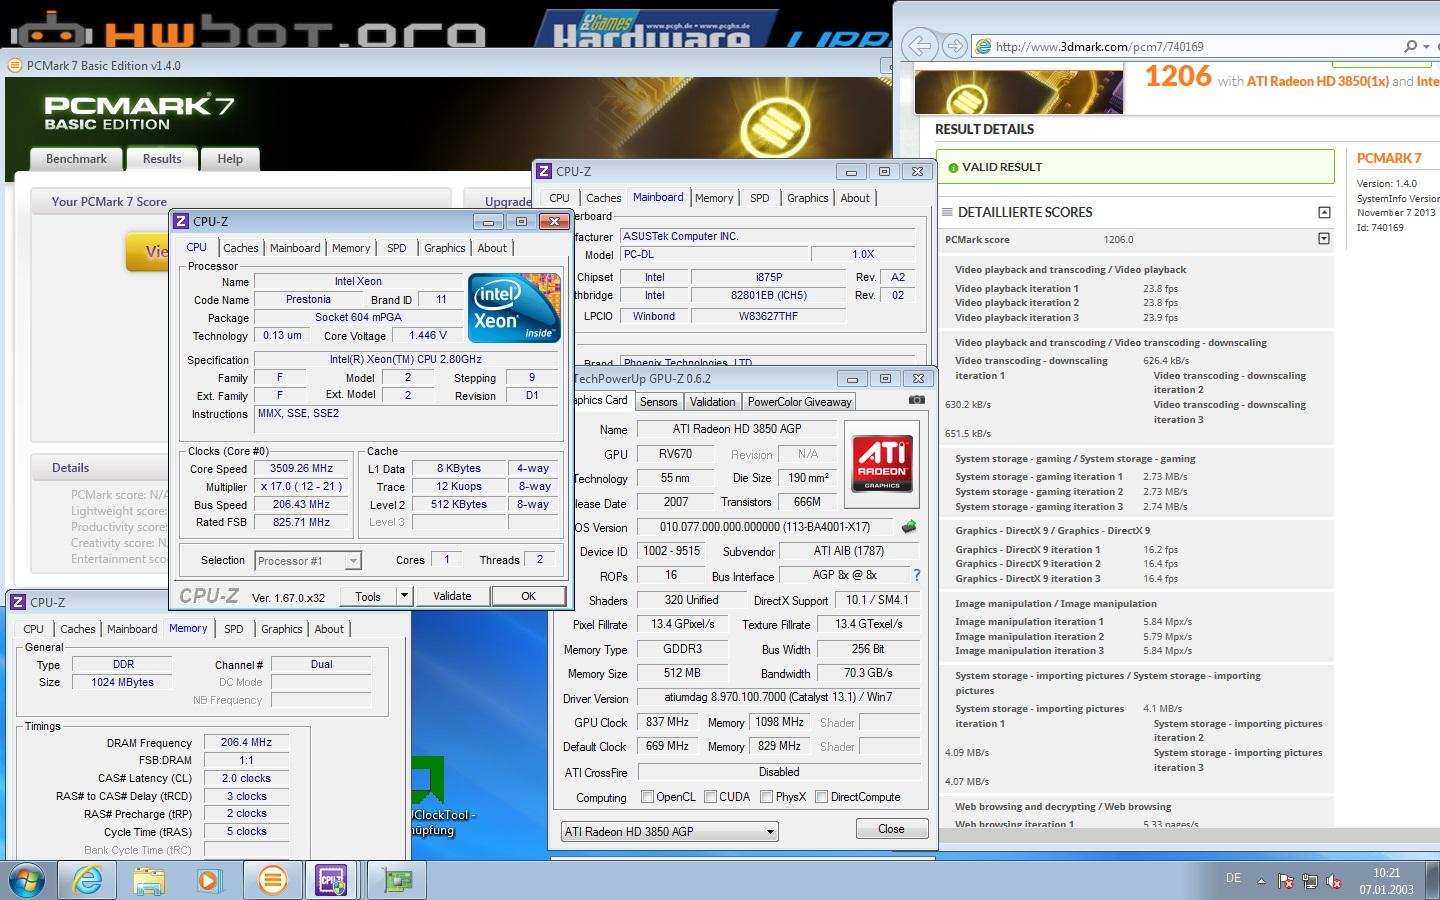Click the network tray icon
The image size is (1440, 900).
tap(1310, 881)
